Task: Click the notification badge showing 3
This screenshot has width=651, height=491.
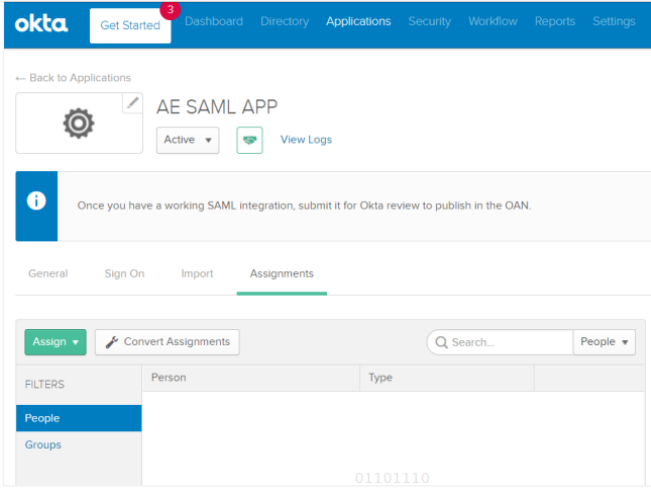Action: [170, 10]
